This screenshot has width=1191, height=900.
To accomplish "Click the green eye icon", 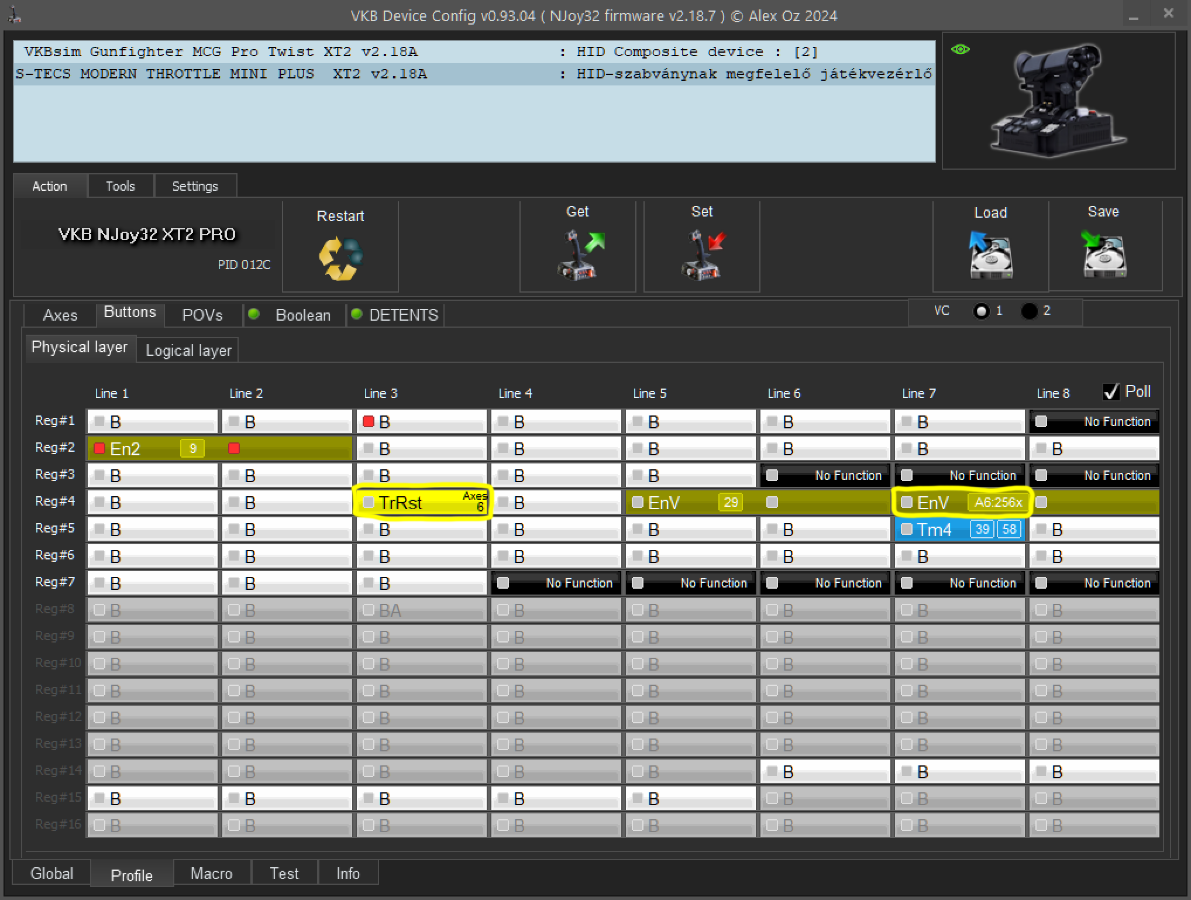I will point(960,49).
